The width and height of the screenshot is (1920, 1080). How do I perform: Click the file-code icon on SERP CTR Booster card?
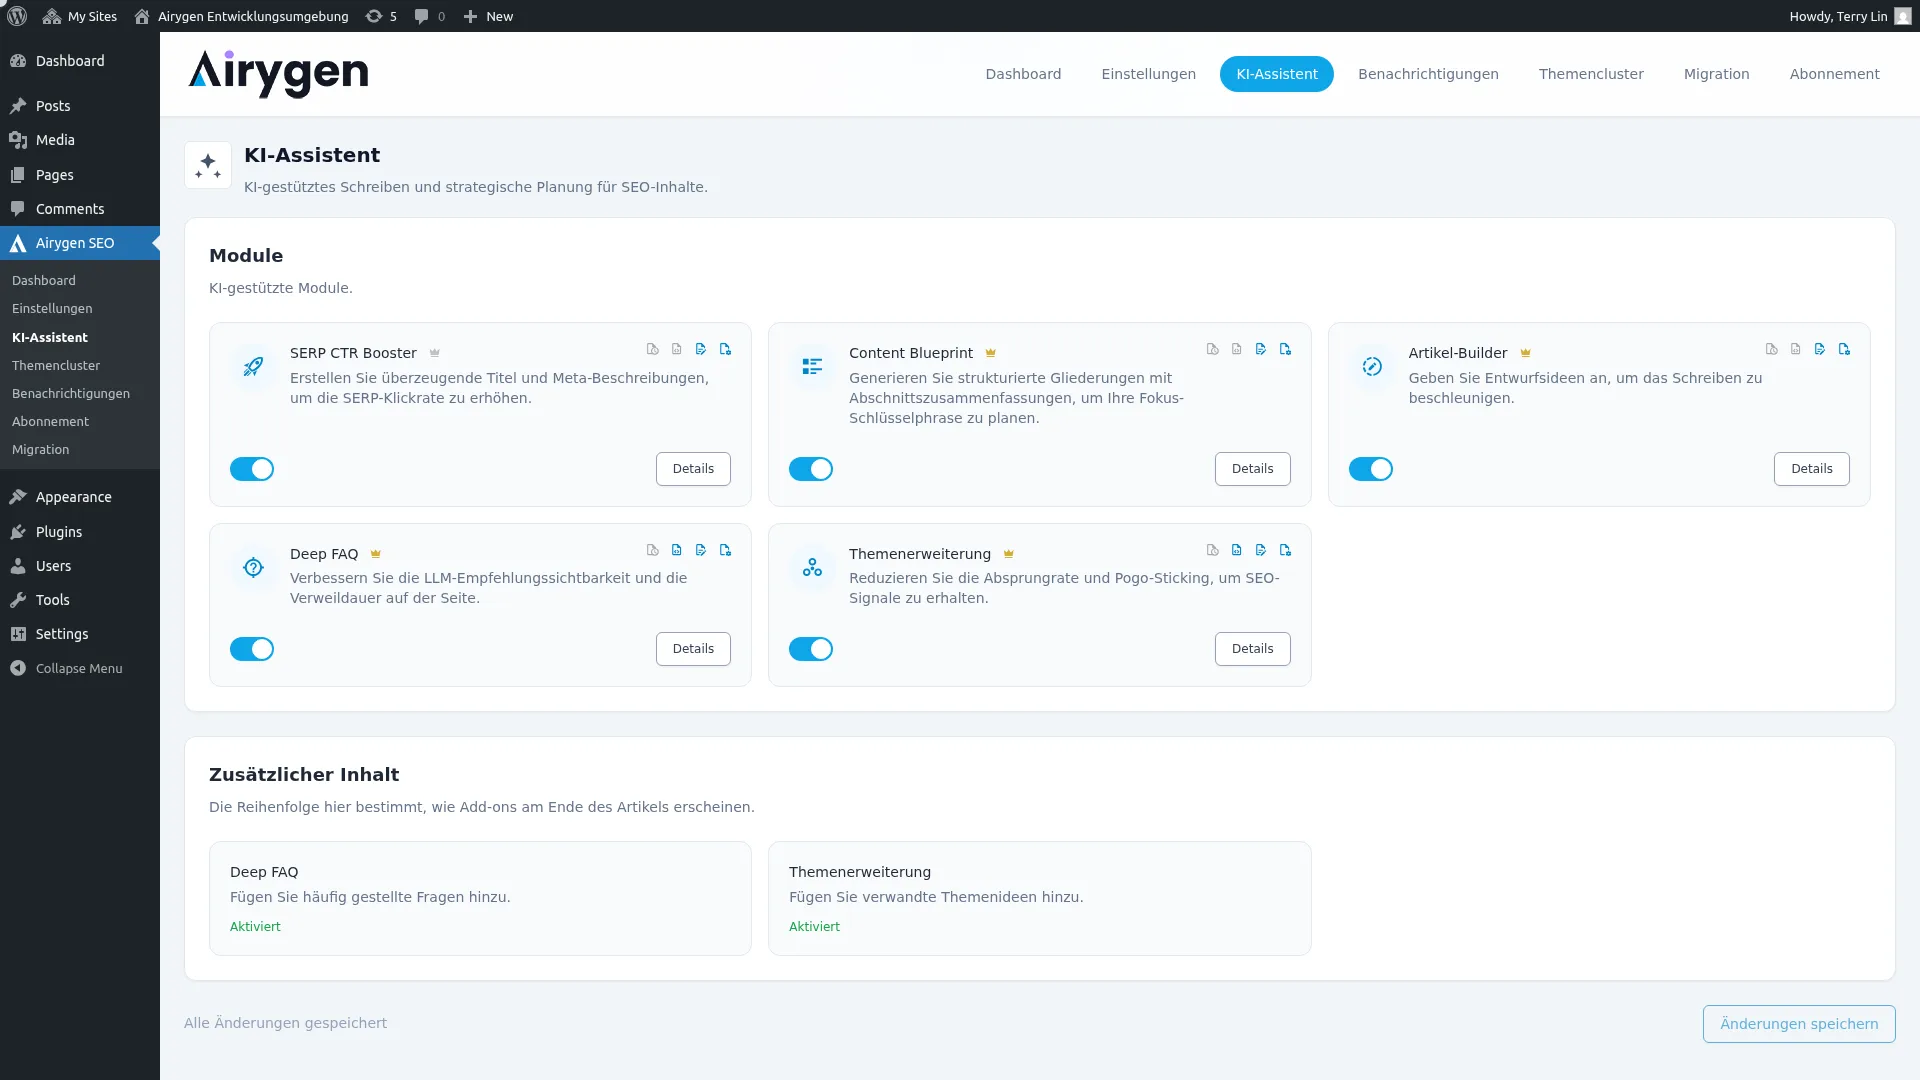click(x=677, y=349)
